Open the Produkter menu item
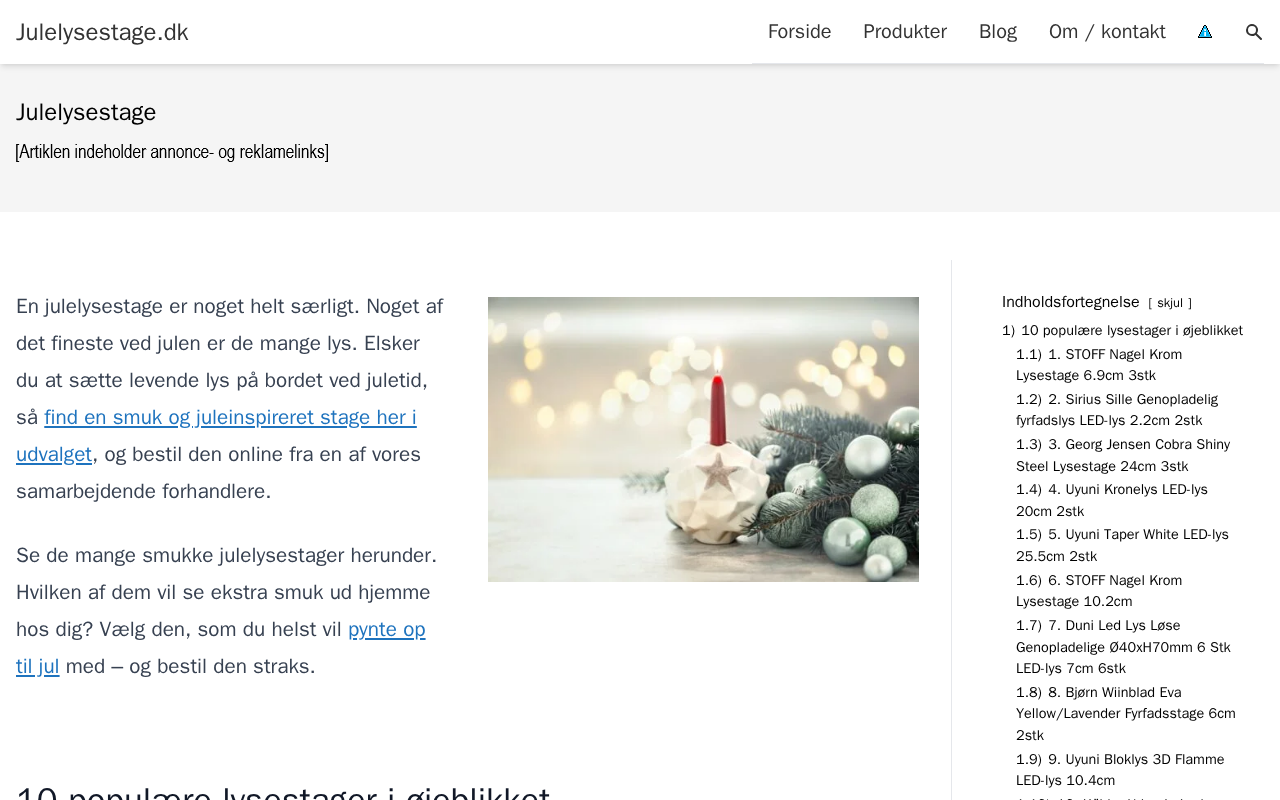1280x800 pixels. (x=905, y=32)
